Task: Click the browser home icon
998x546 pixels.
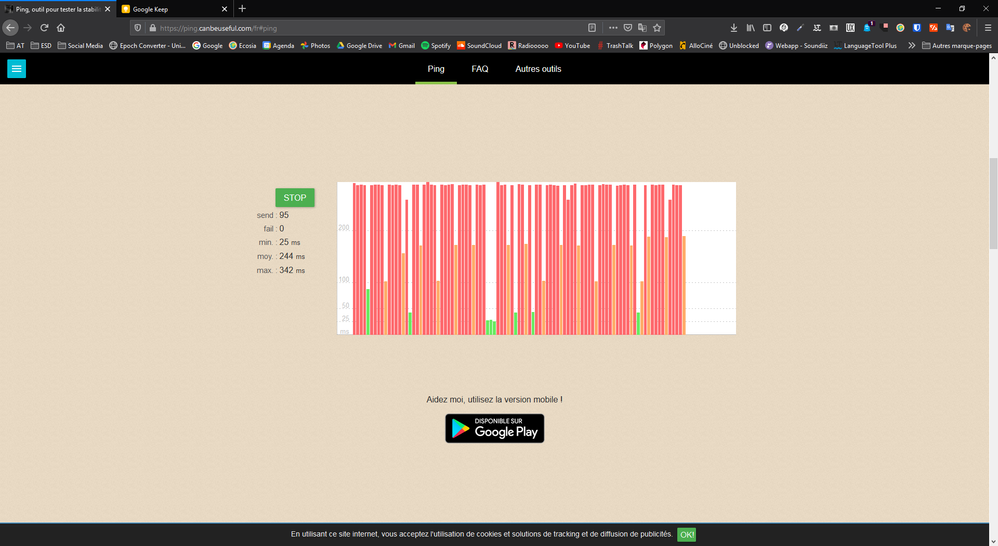Action: [x=61, y=28]
